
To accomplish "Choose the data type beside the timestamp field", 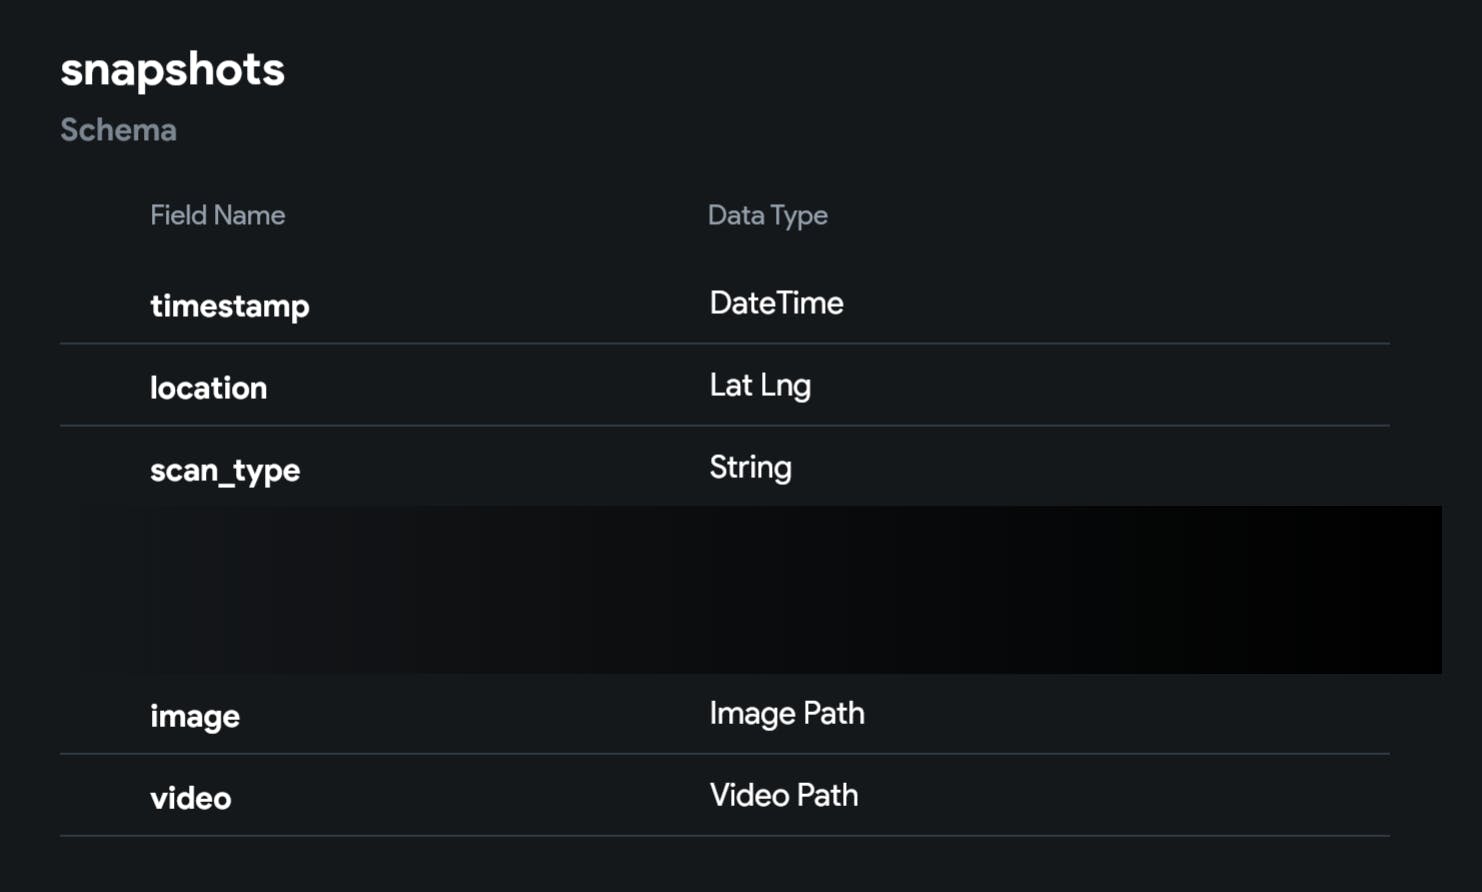I will pos(776,303).
